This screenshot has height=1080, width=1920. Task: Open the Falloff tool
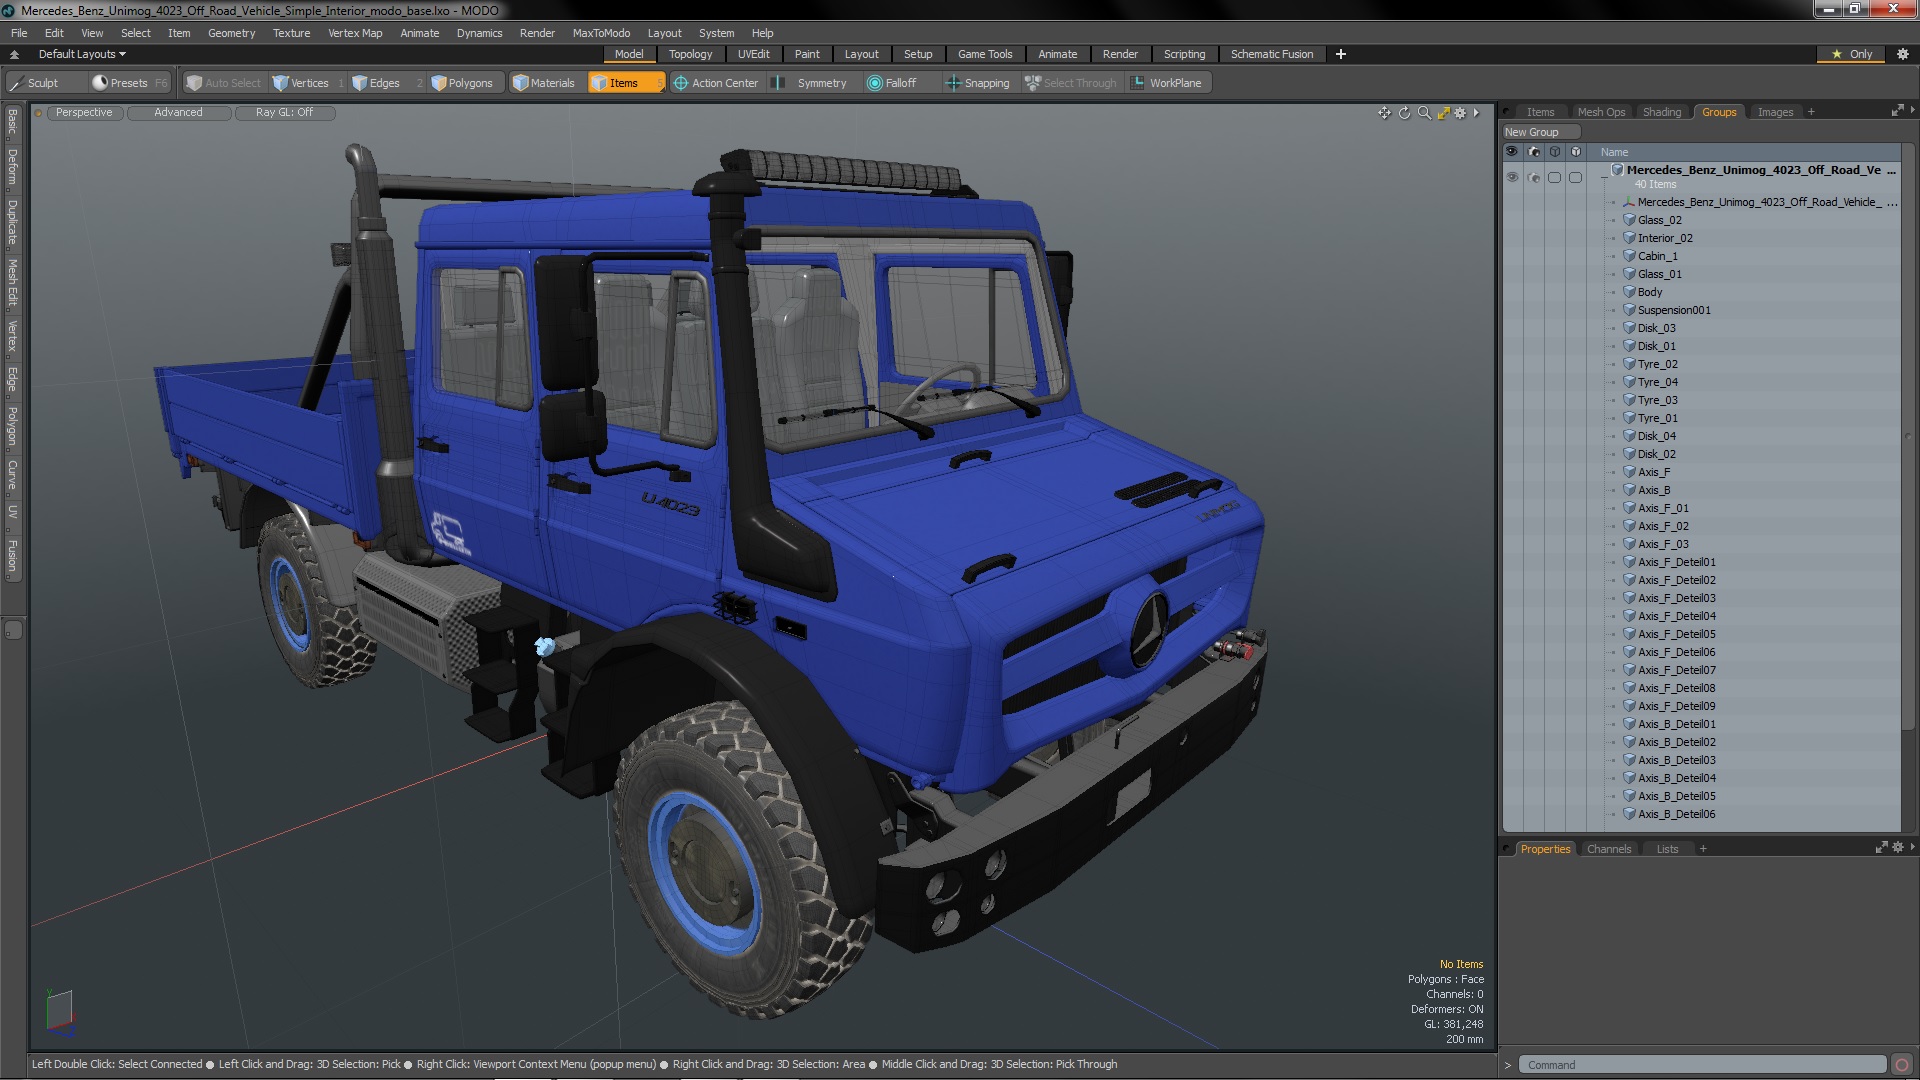[x=892, y=83]
